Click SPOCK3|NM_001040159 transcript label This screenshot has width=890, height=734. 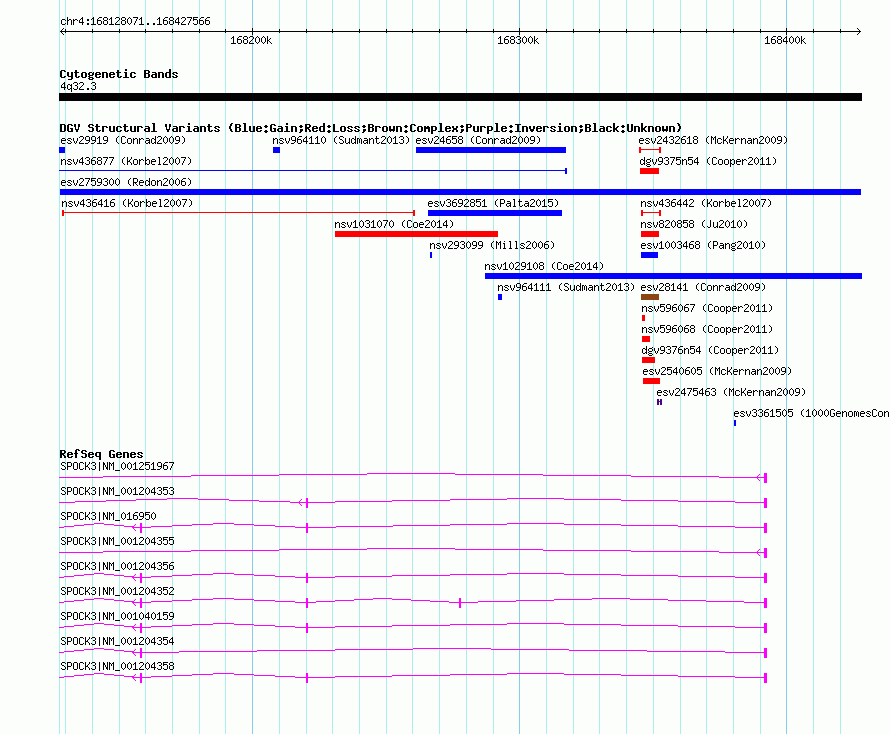coord(117,616)
